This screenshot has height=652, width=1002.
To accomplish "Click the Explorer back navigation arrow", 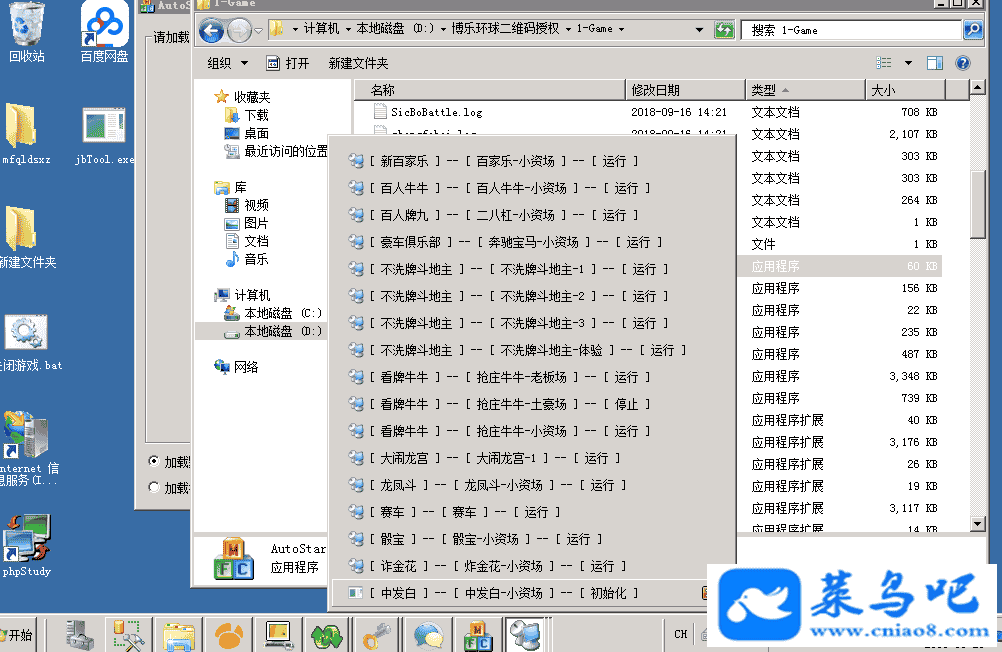I will tap(211, 31).
